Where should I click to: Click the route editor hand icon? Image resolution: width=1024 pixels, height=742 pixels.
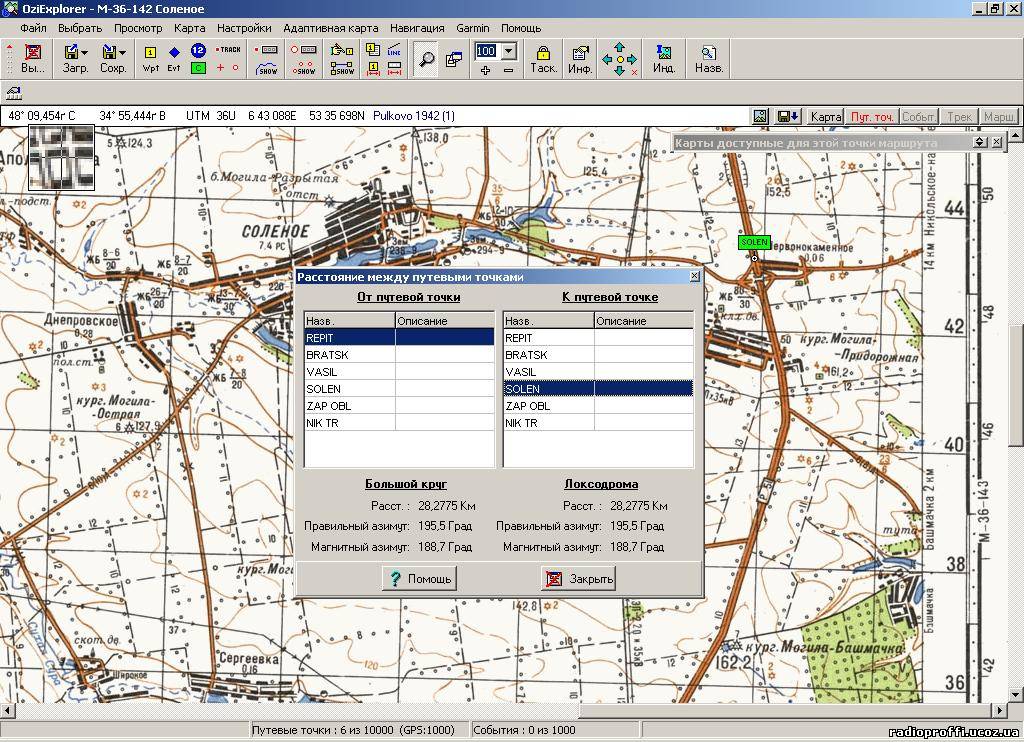(x=342, y=50)
